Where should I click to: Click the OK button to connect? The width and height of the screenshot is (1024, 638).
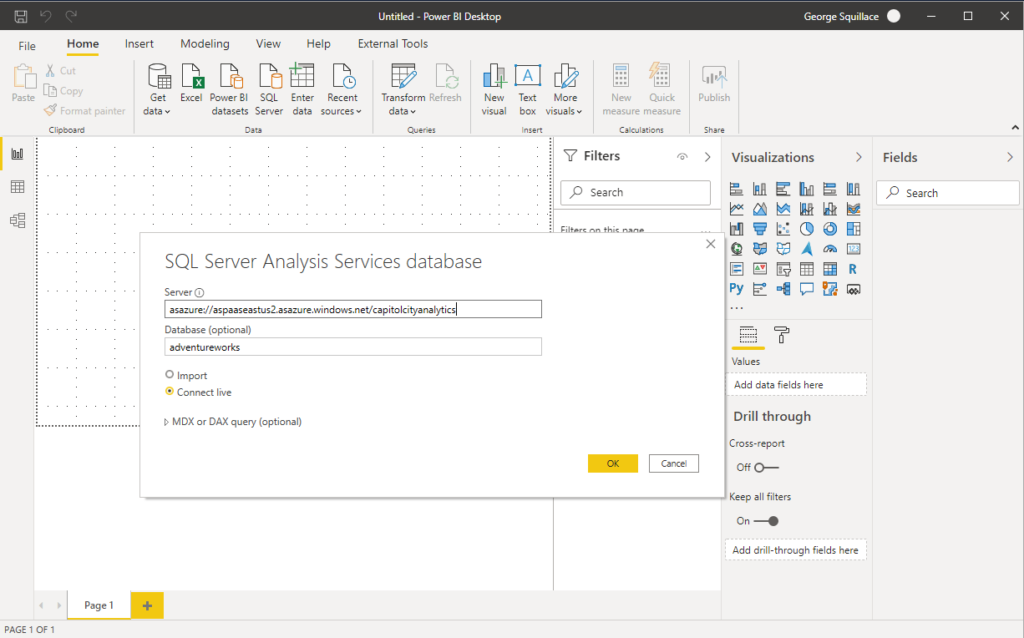(x=612, y=463)
